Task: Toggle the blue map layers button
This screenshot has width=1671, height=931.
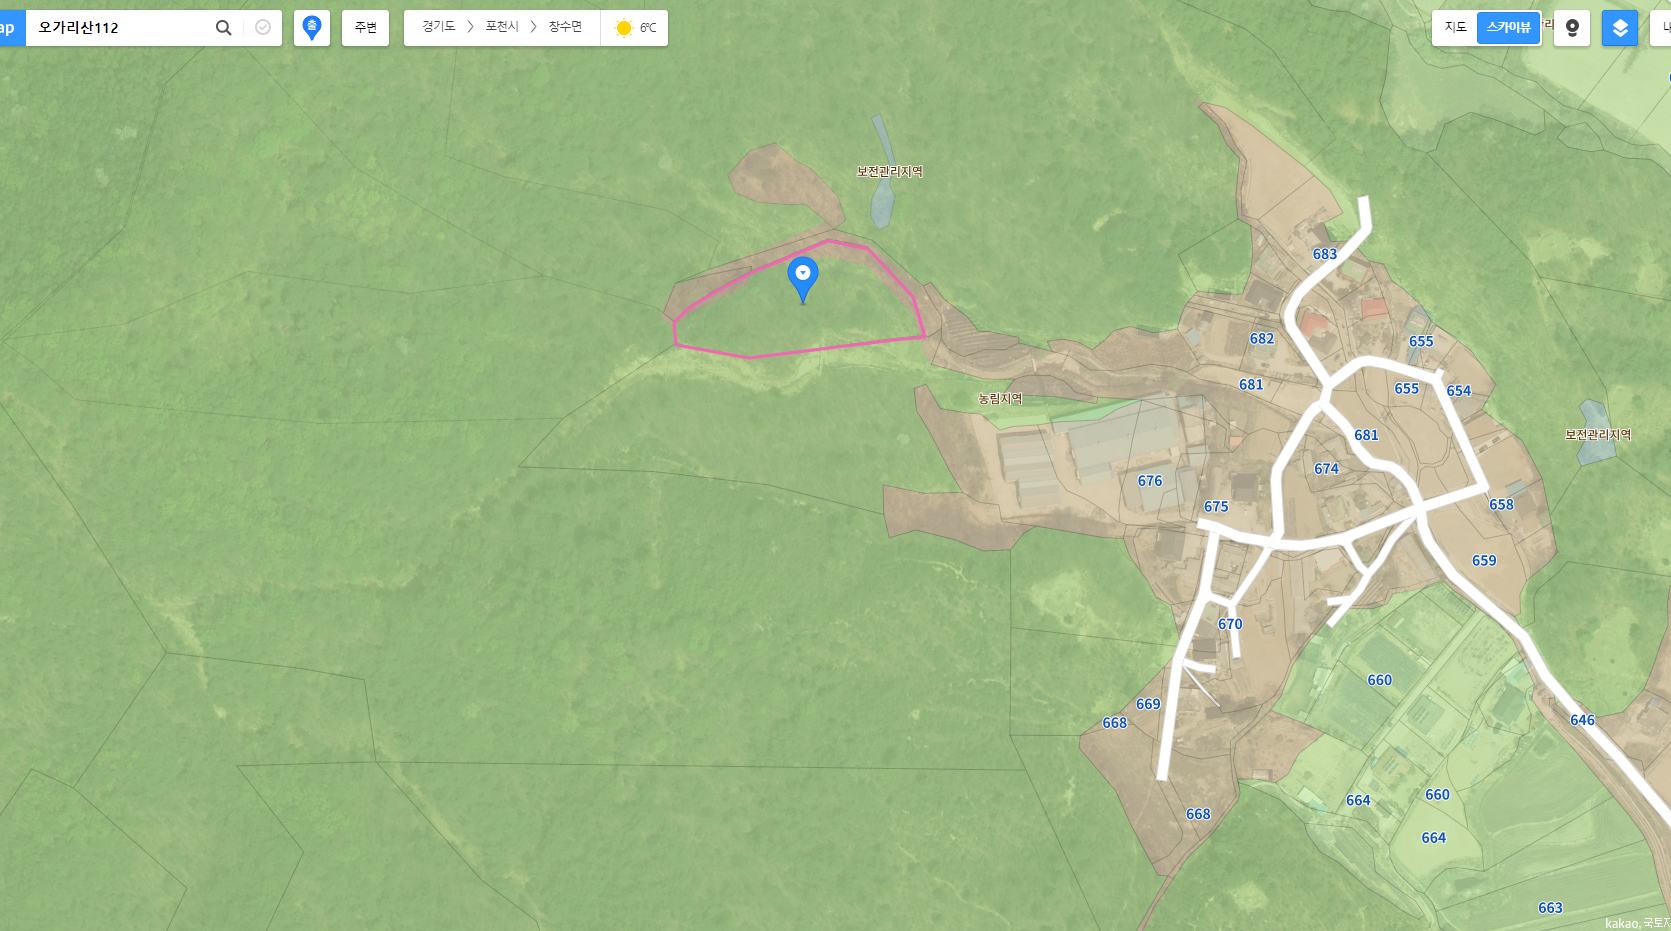Action: (1620, 28)
